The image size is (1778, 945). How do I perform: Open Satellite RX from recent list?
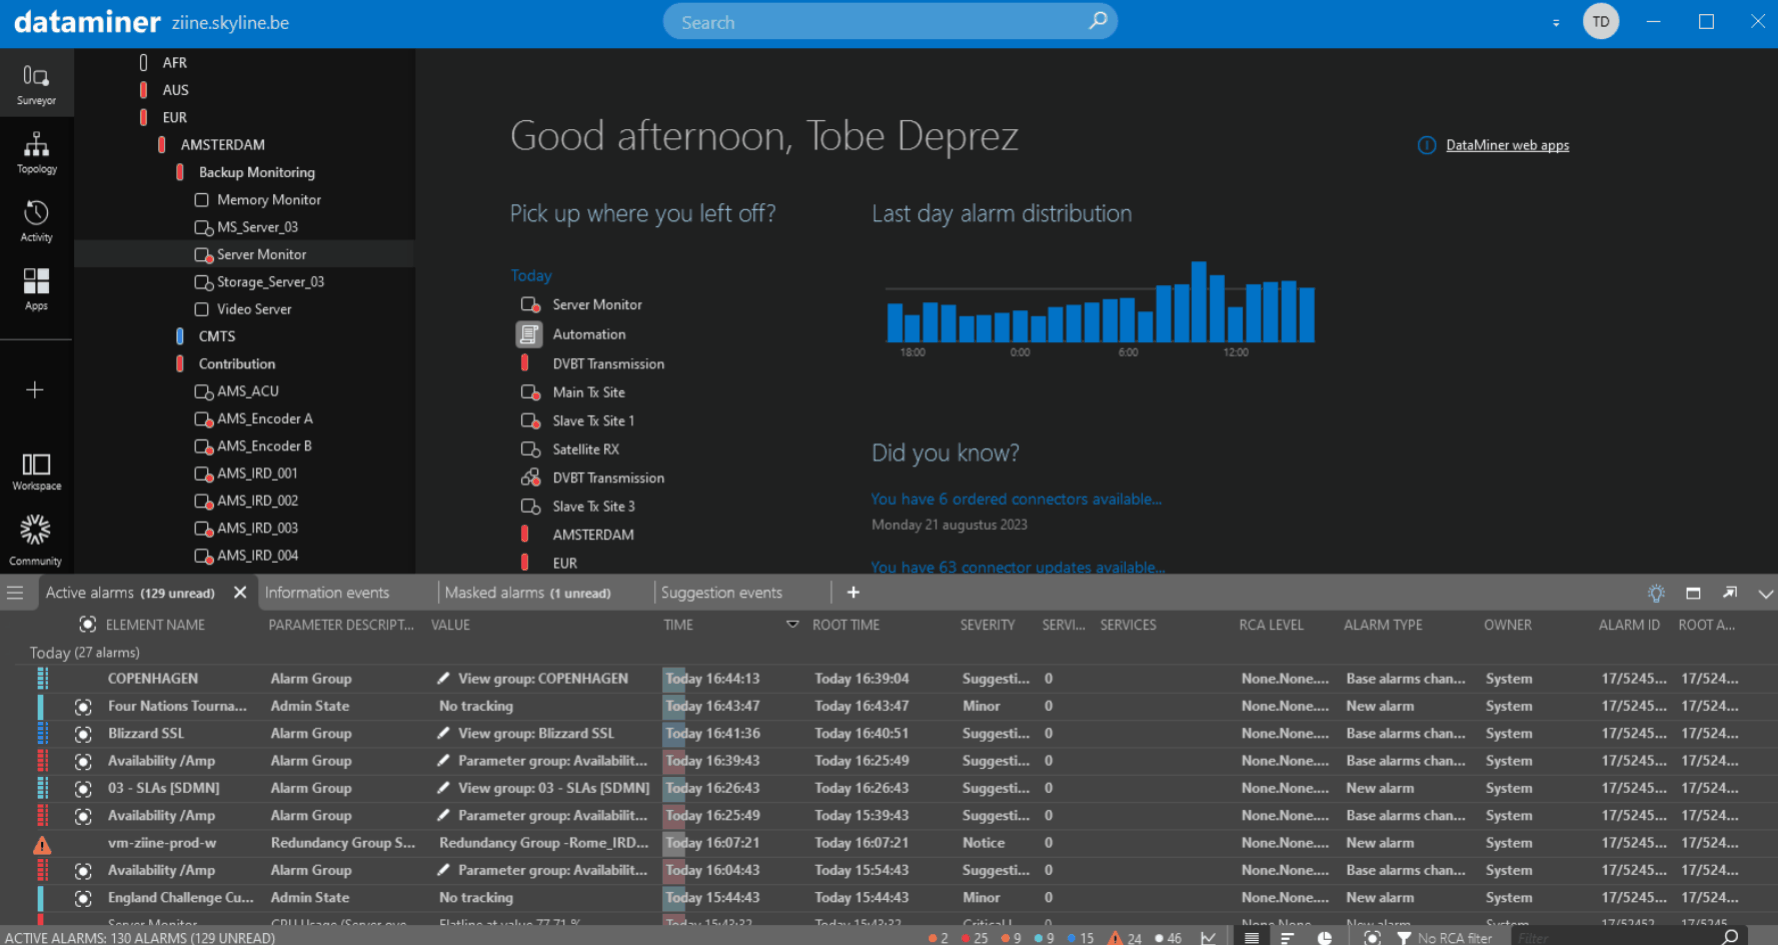585,450
